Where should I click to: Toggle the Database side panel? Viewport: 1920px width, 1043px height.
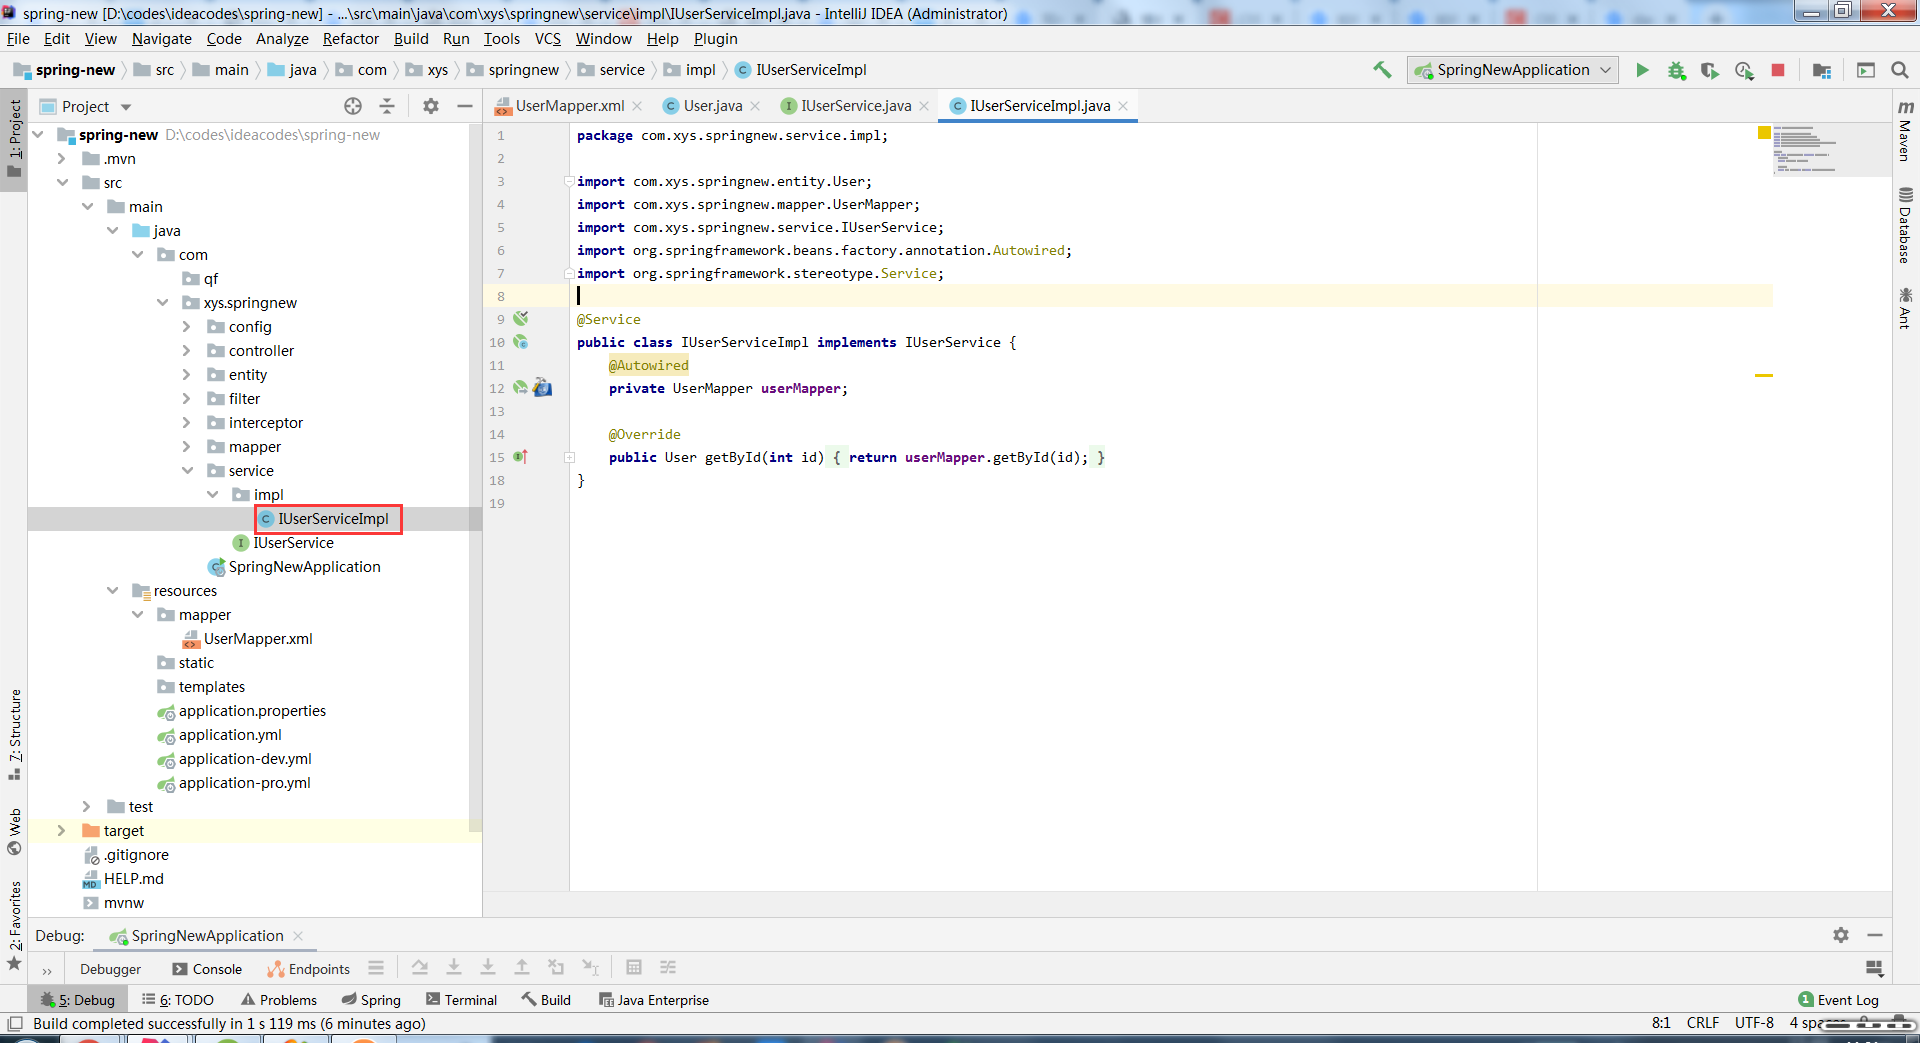tap(1906, 226)
